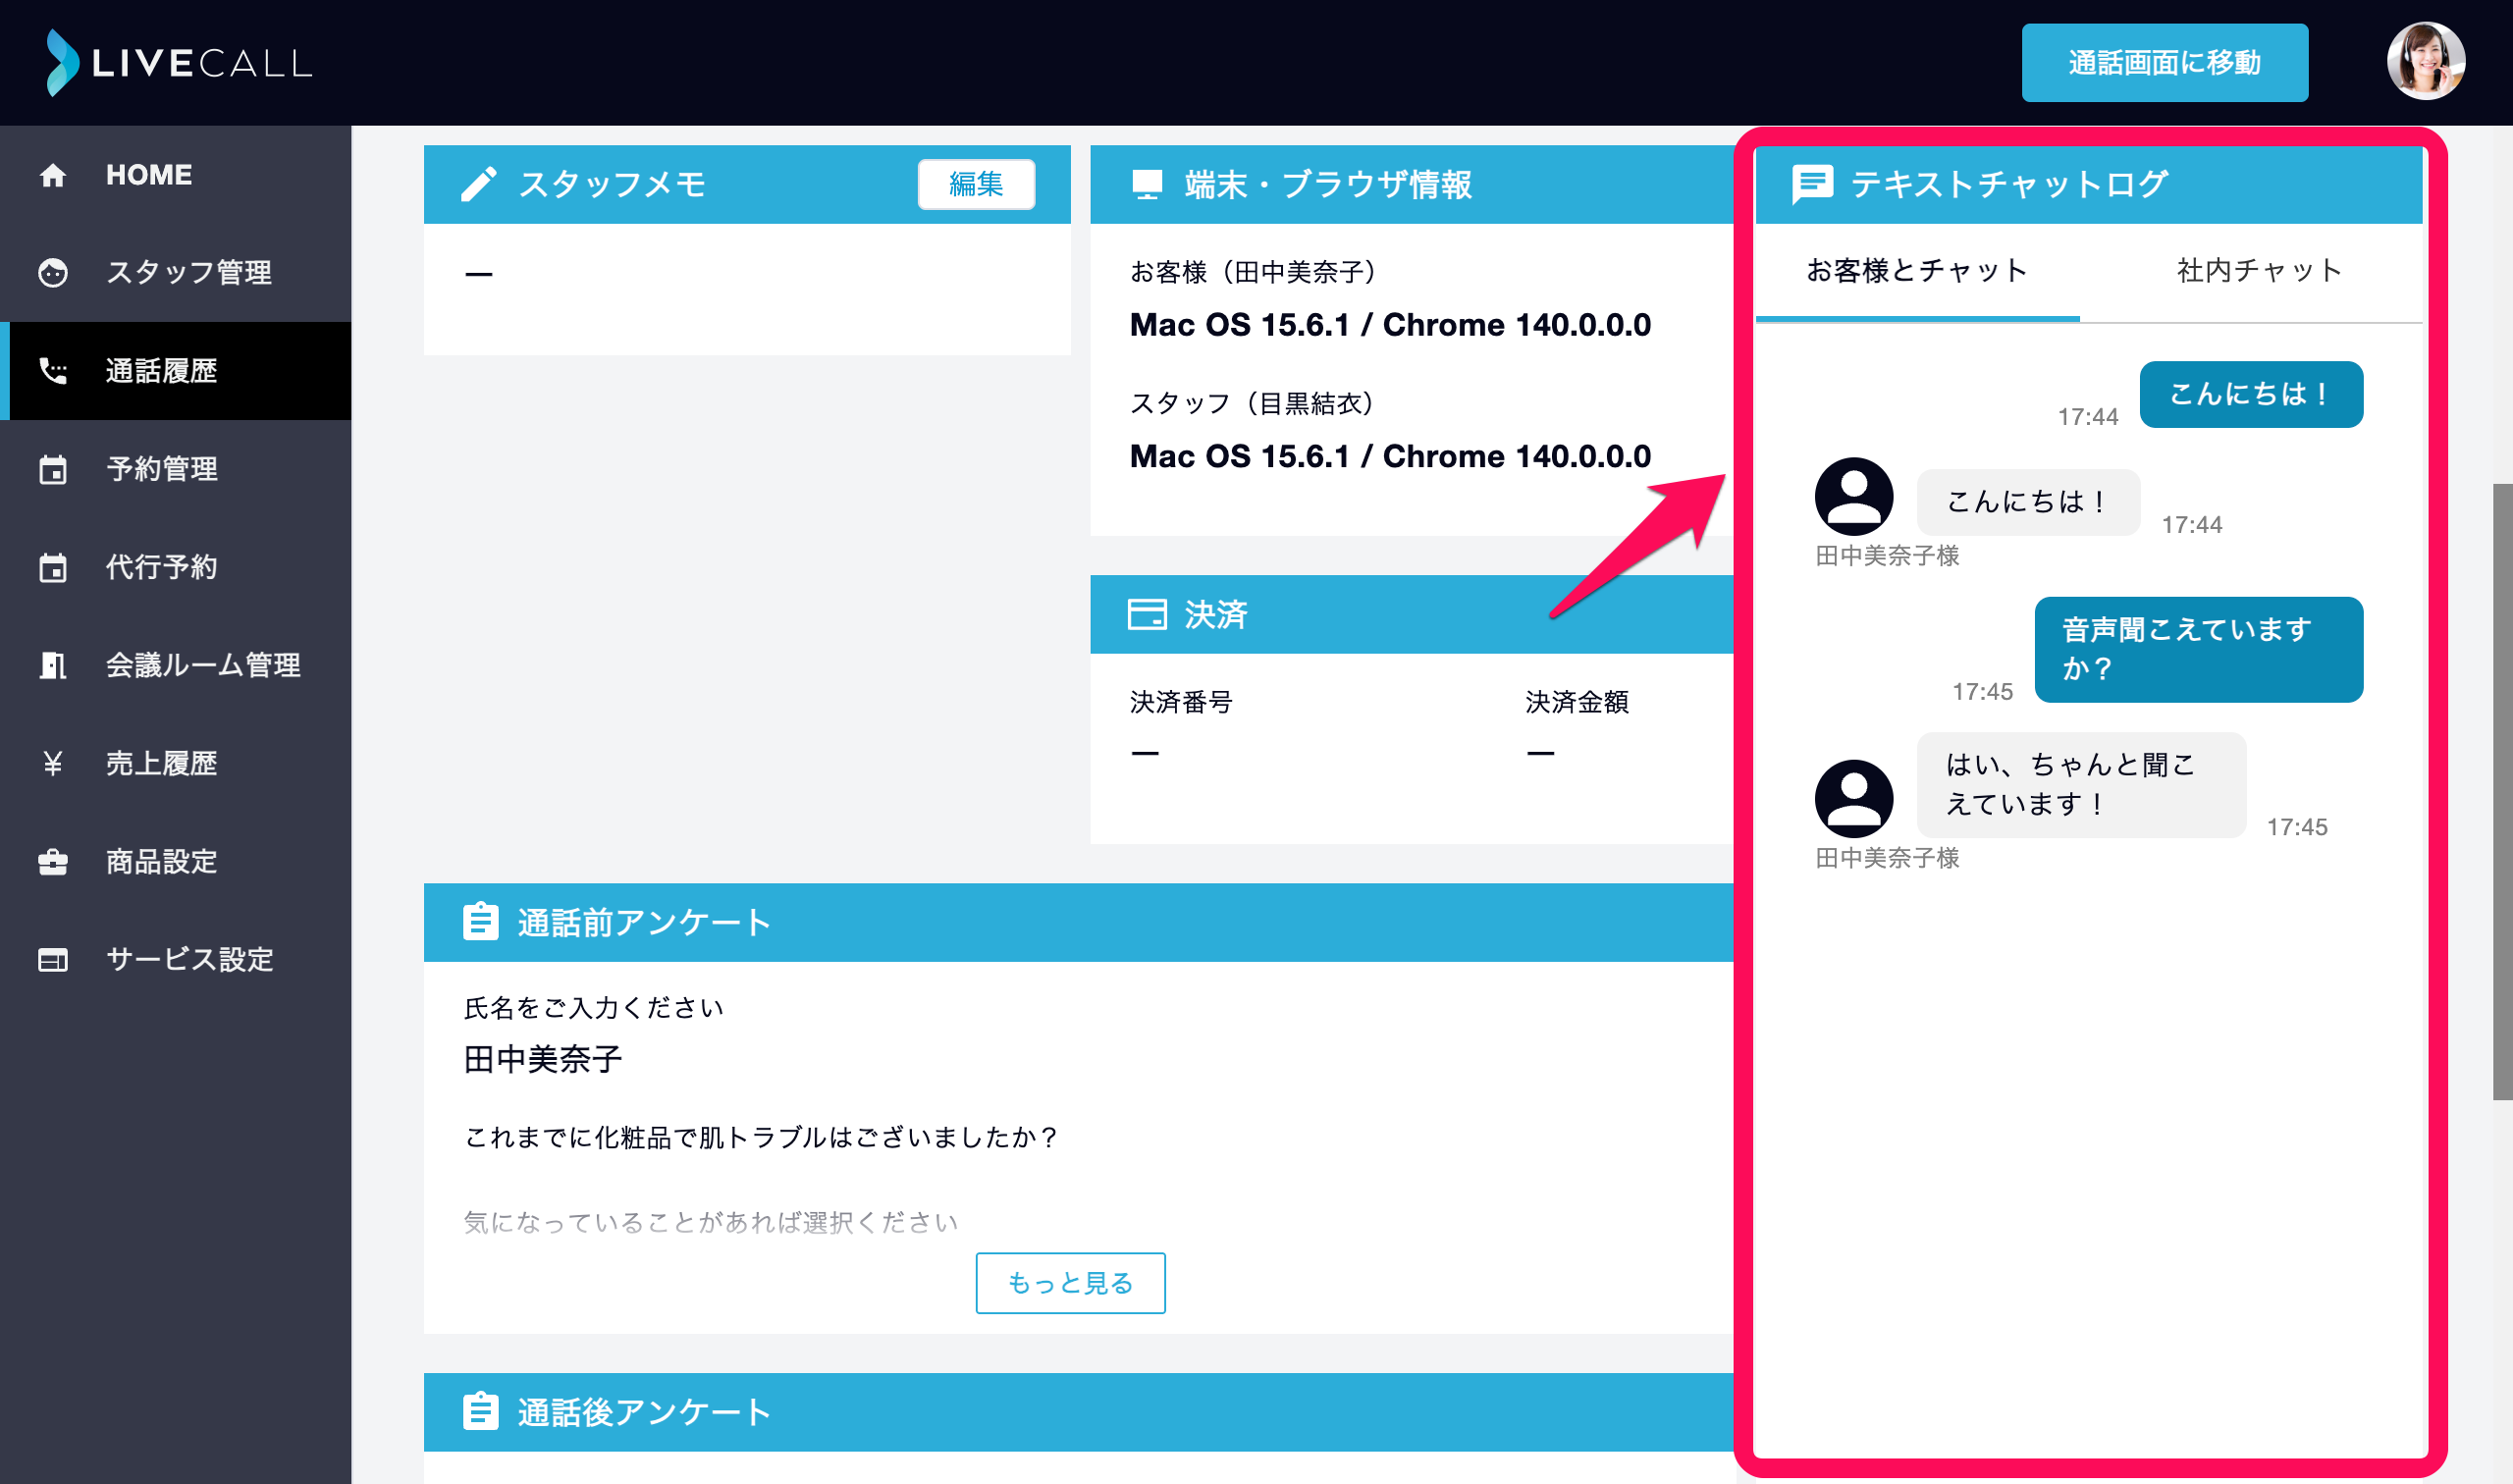Click the お客様（田中美奈子） label
Viewport: 2513px width, 1484px height.
(x=1252, y=272)
